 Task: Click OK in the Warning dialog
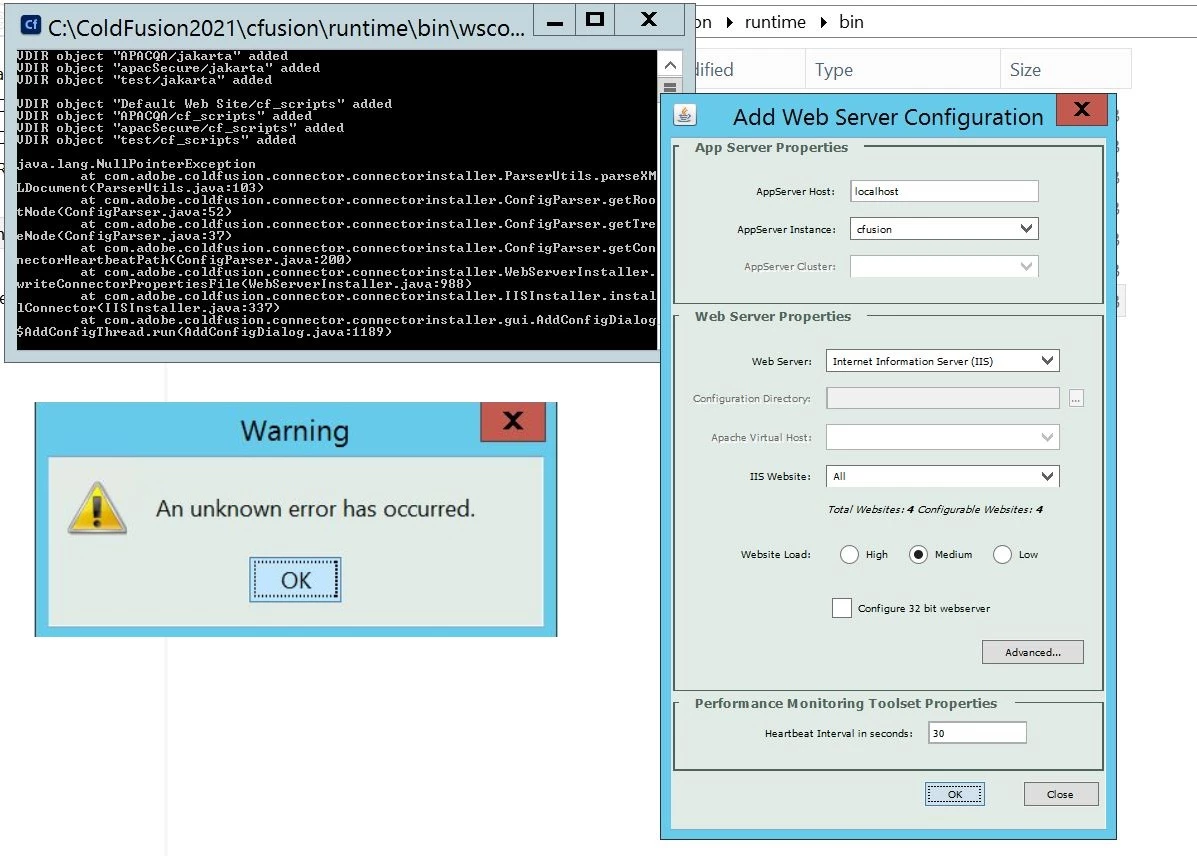[x=295, y=580]
